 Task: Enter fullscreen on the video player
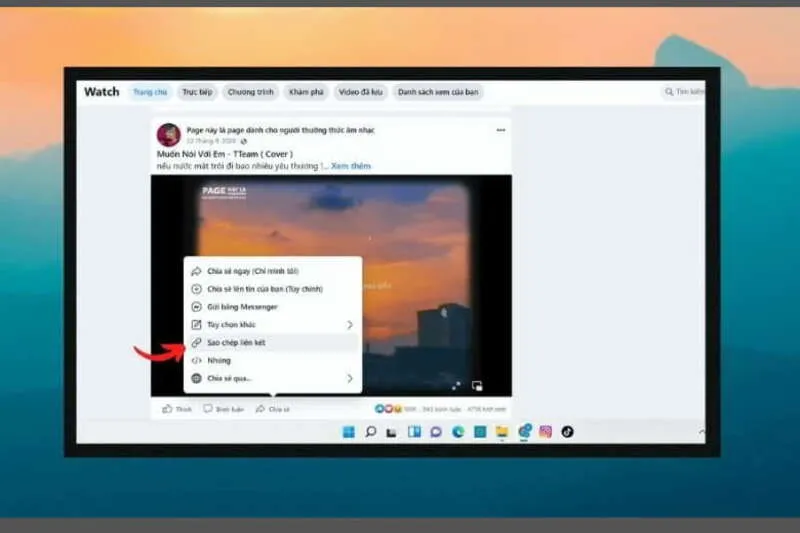coord(456,385)
